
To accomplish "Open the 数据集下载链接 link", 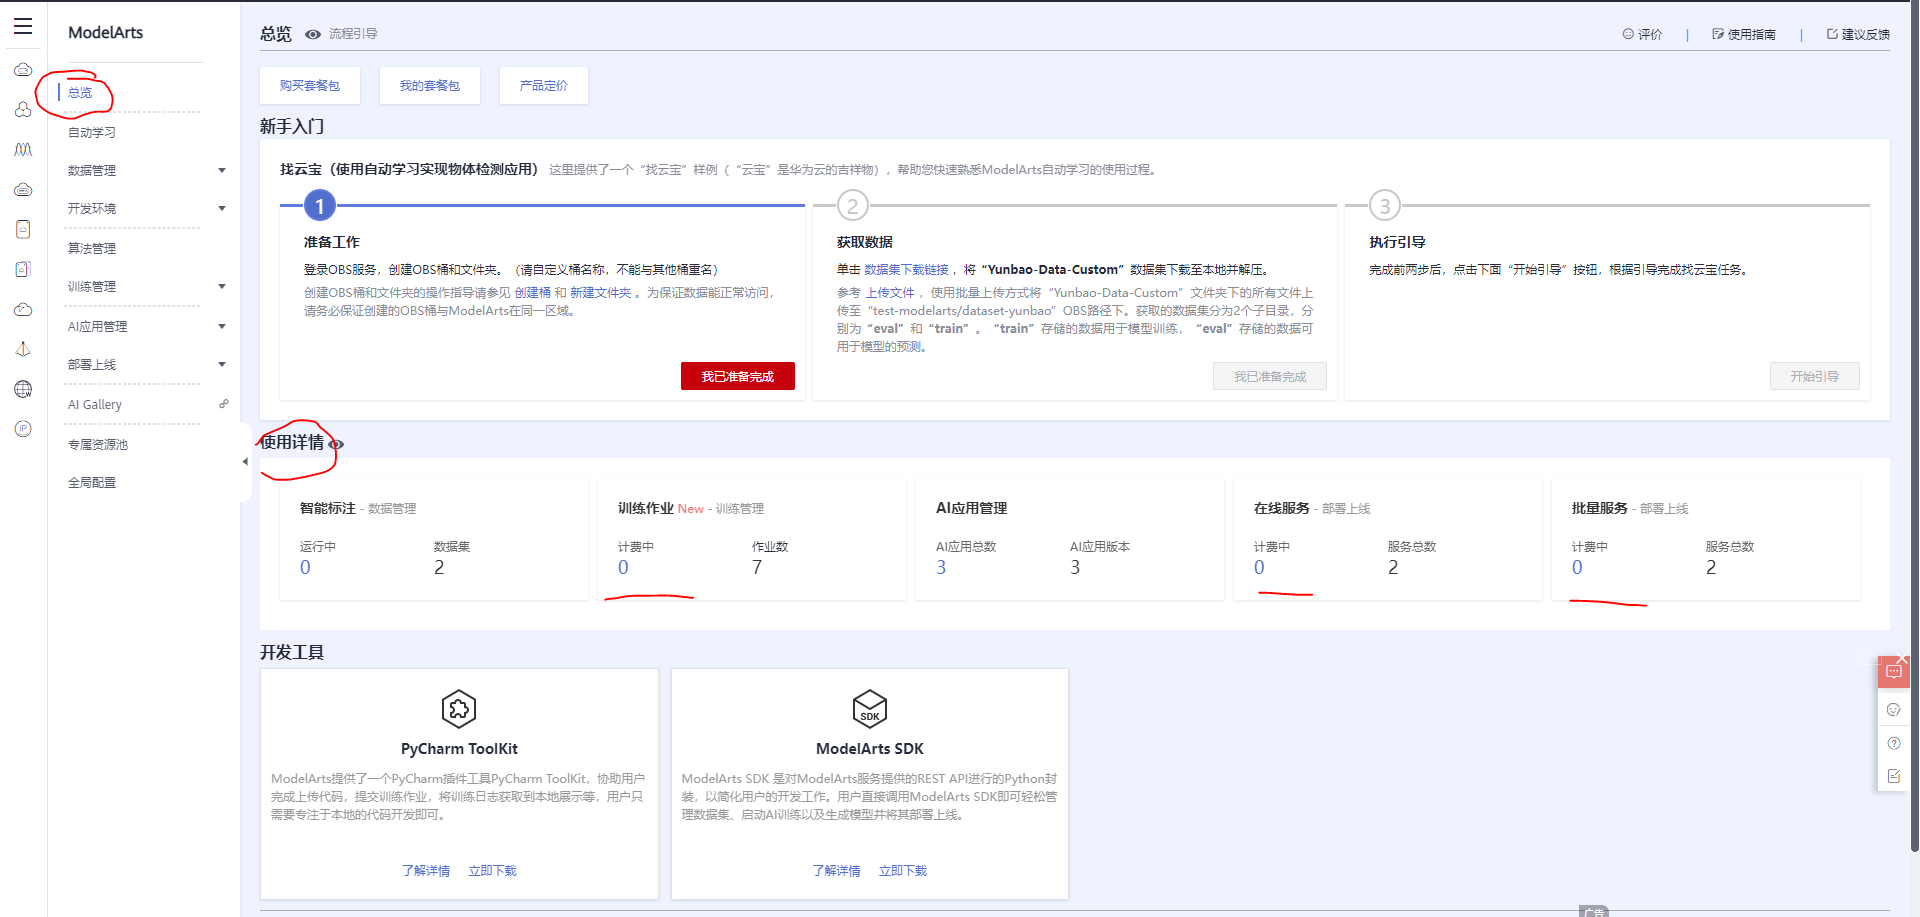I will click(906, 270).
